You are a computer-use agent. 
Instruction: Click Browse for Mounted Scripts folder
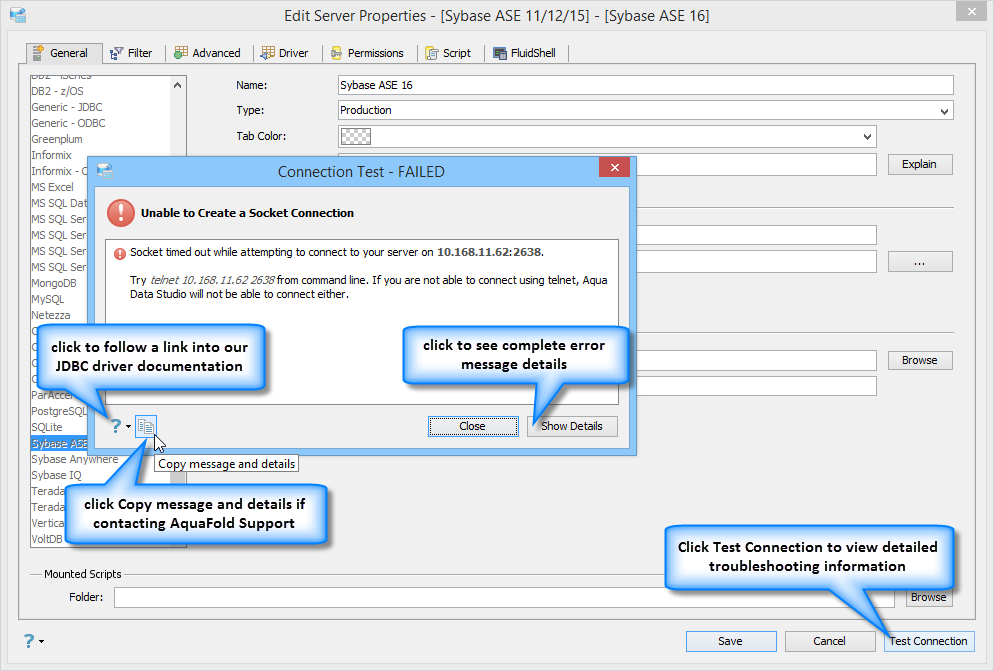pos(929,597)
